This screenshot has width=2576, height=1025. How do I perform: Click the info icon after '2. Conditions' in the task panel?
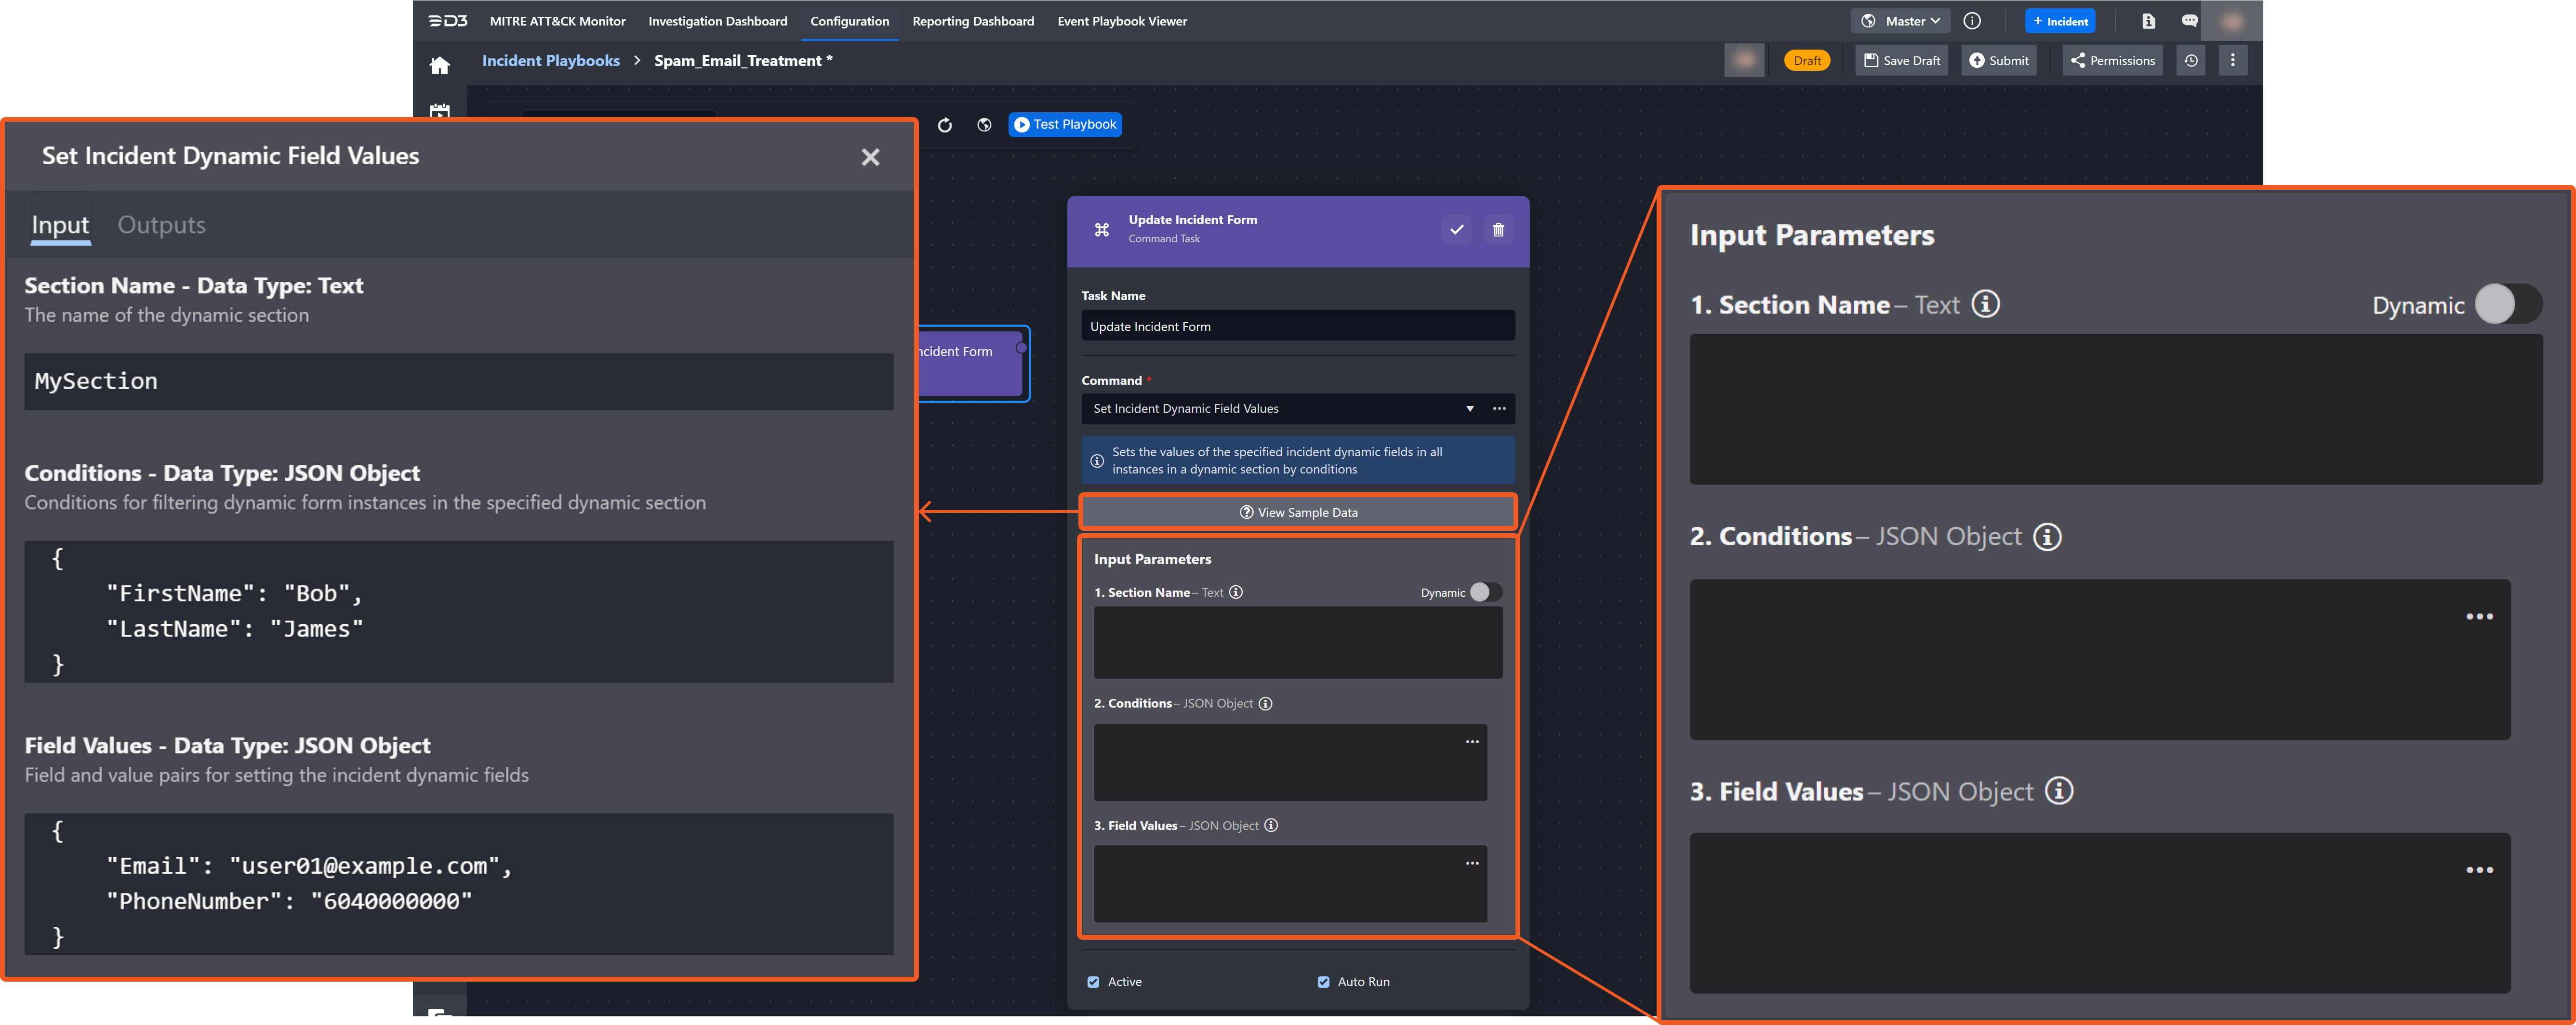tap(1265, 704)
